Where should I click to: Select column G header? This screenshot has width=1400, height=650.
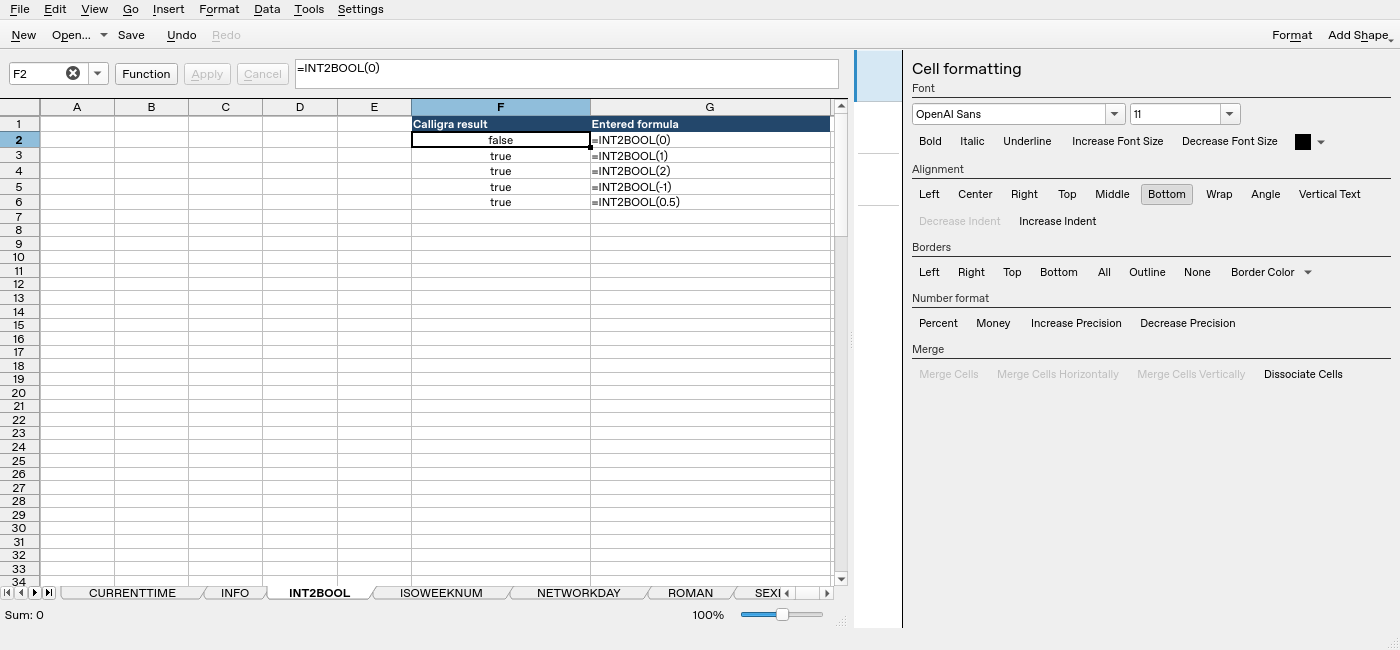(x=710, y=107)
